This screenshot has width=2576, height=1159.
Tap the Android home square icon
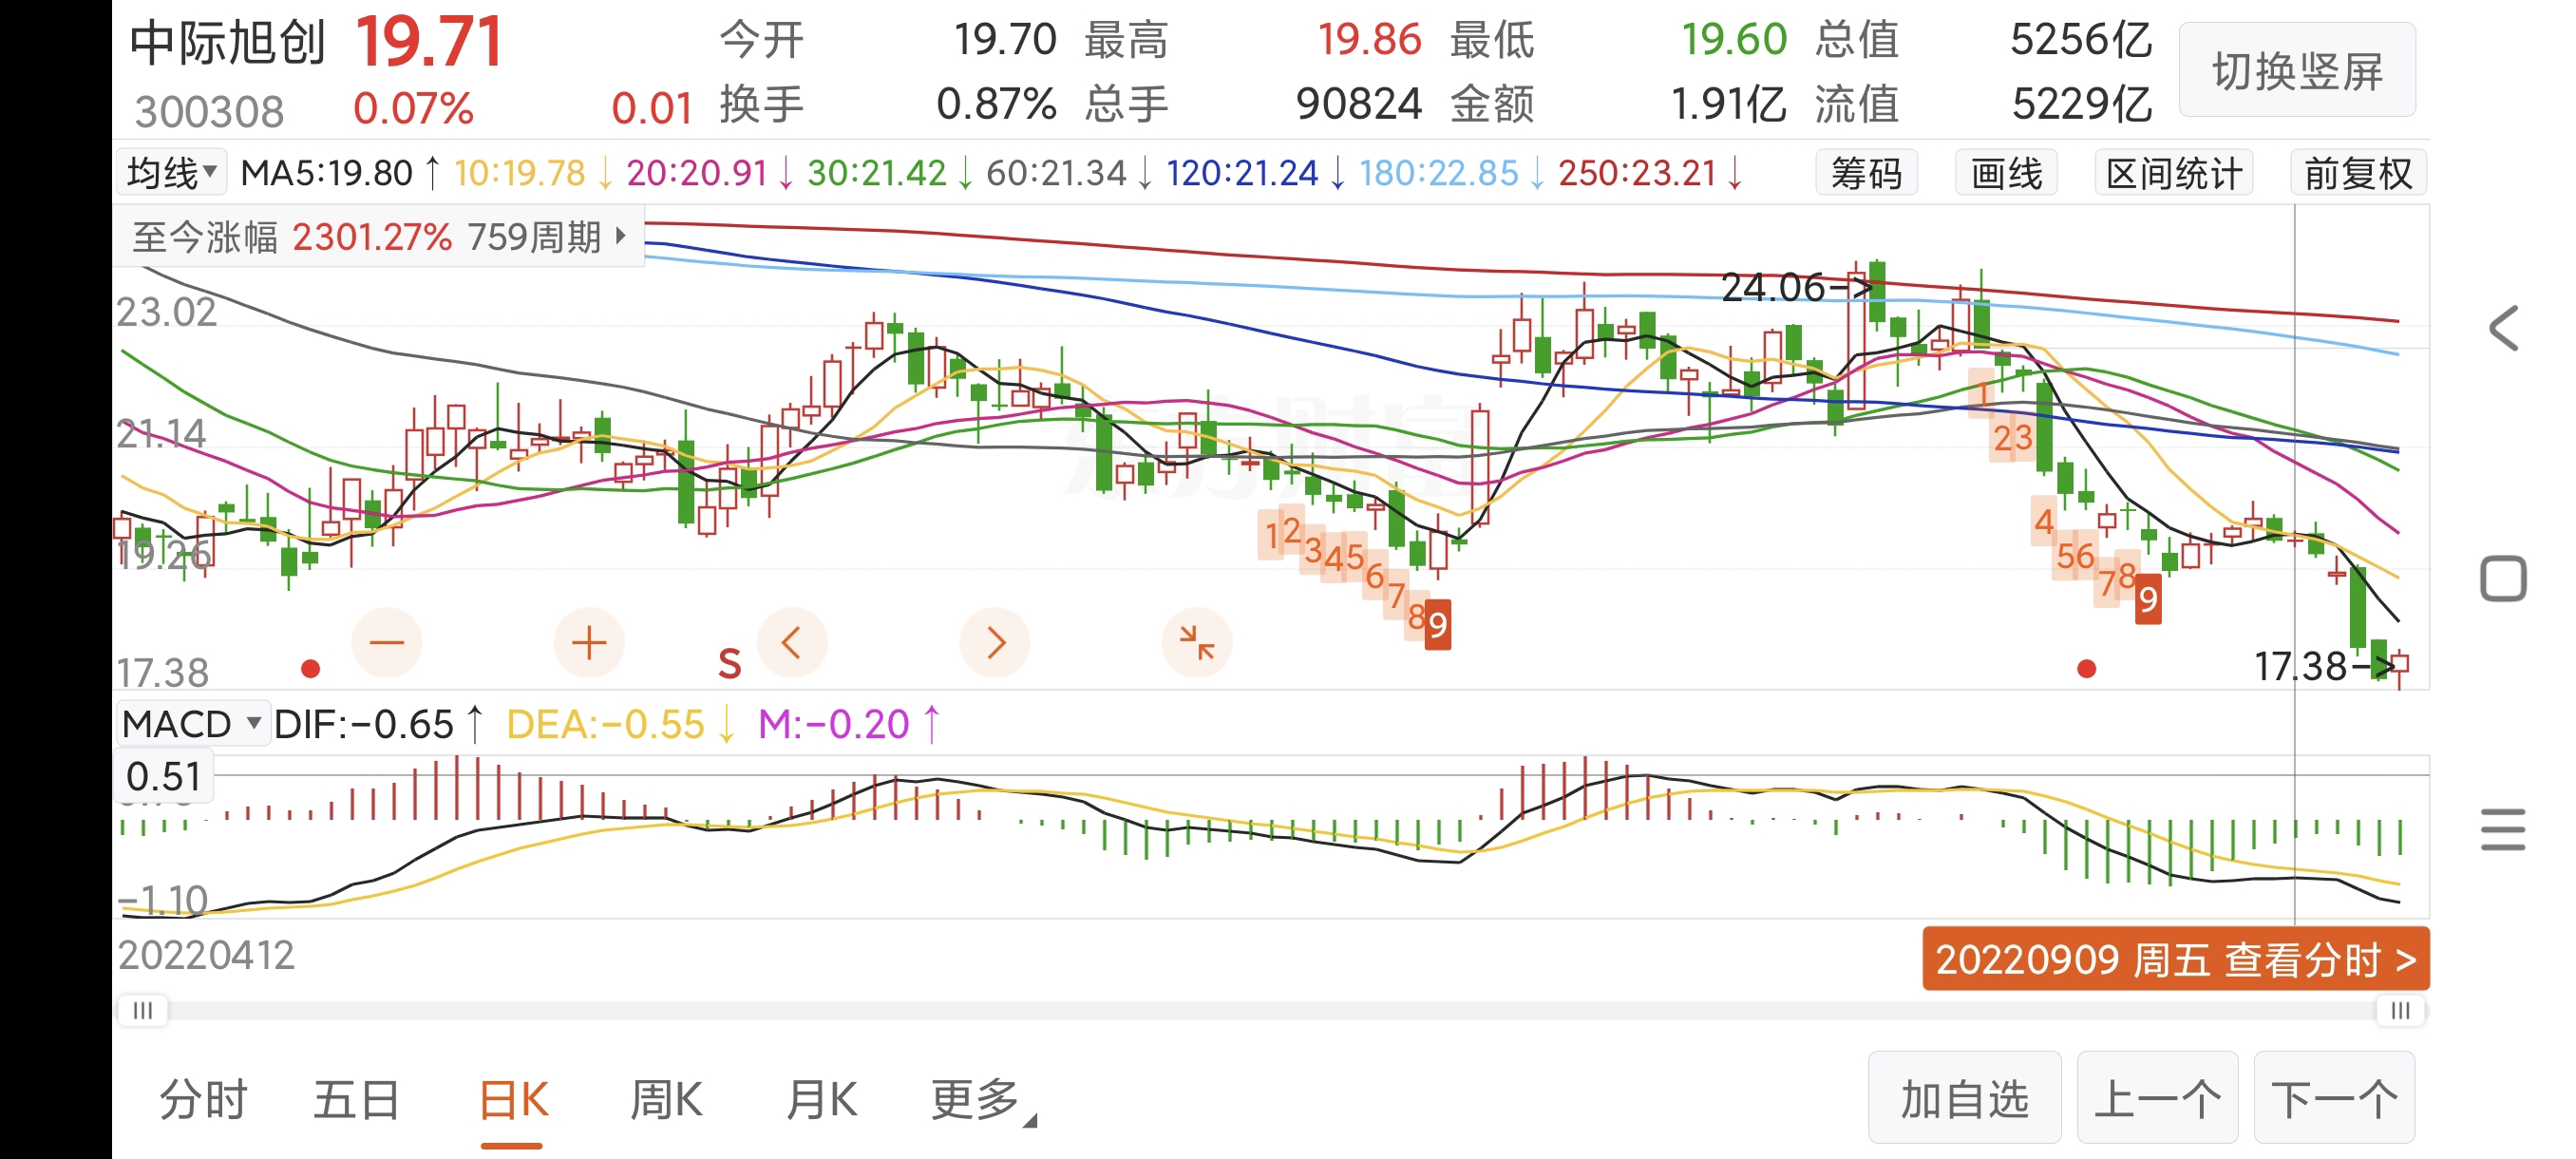tap(2503, 579)
